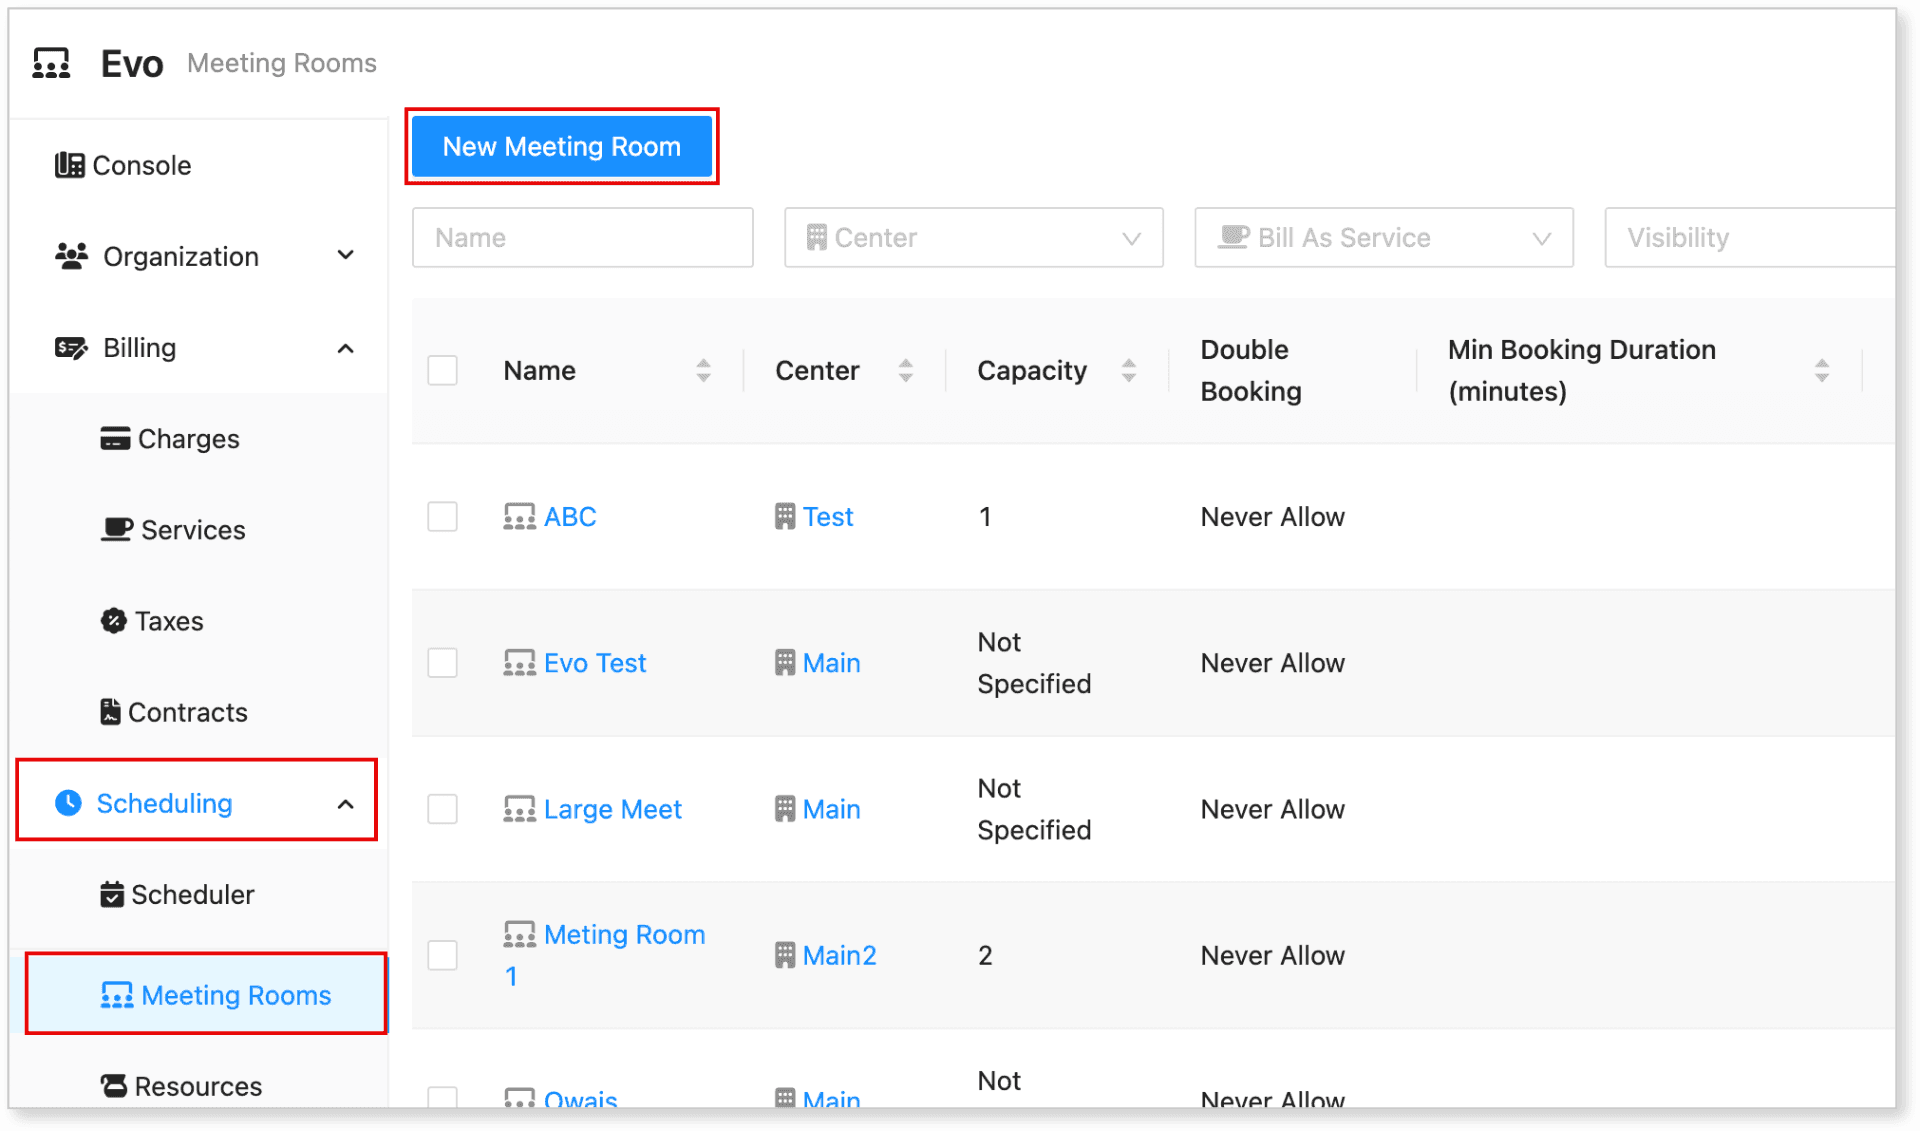Toggle the select-all header checkbox
Image resolution: width=1920 pixels, height=1131 pixels.
coord(442,370)
